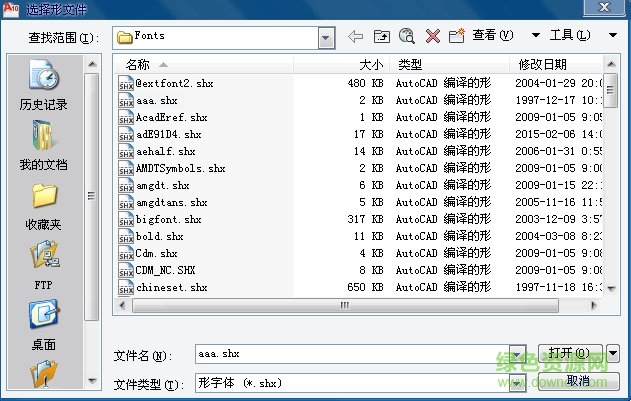Click the file name input field
This screenshot has width=631, height=401.
coord(352,354)
